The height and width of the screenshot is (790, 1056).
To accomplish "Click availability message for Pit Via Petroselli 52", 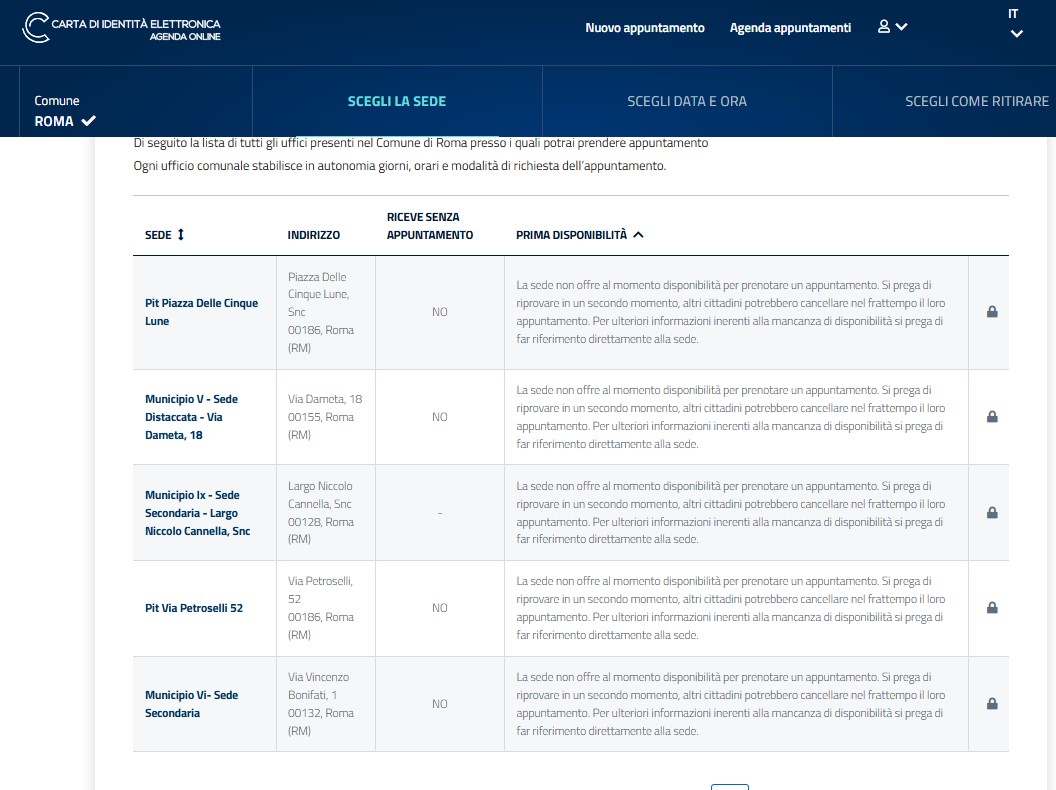I will point(731,607).
